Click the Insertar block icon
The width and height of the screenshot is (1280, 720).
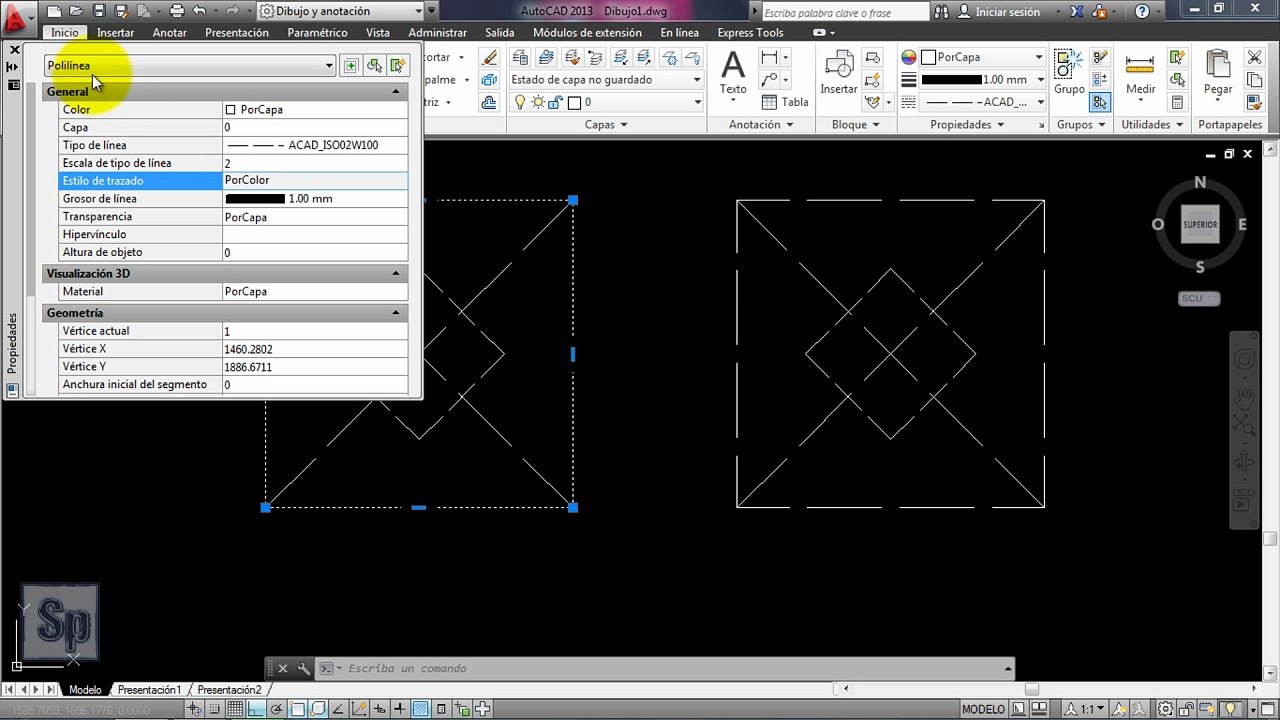pyautogui.click(x=838, y=73)
